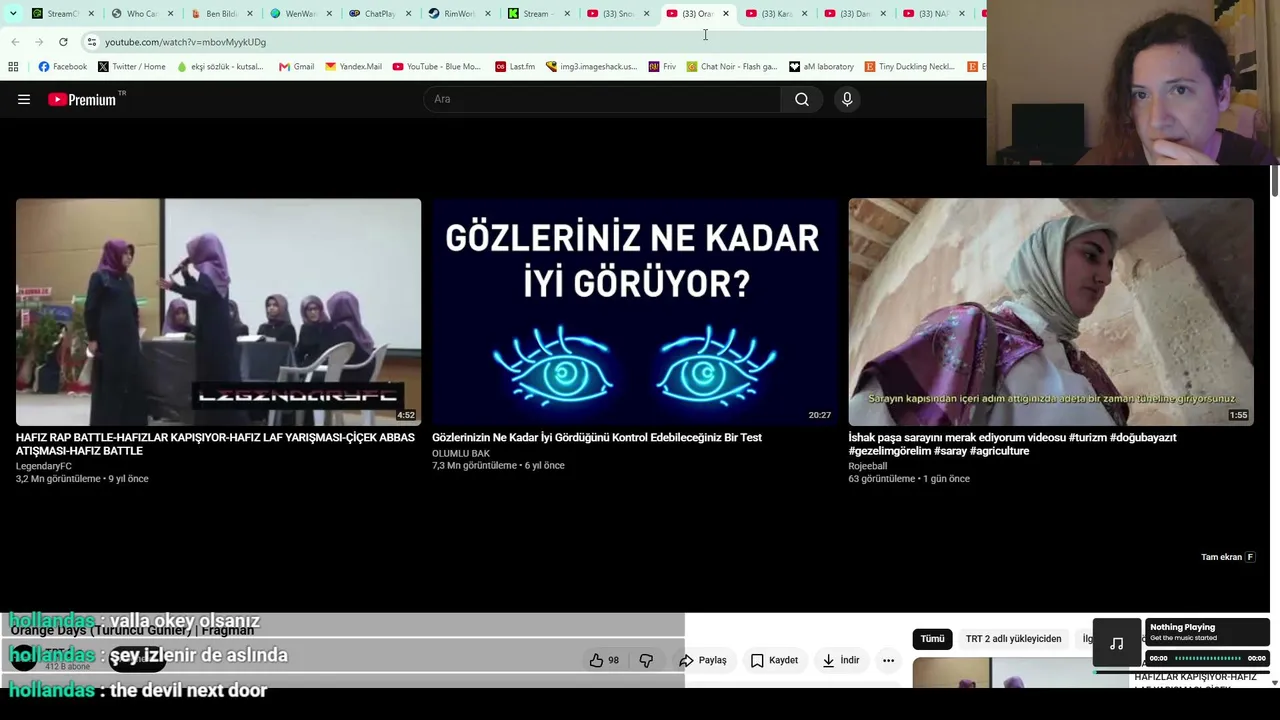Share the video with Paylaş button
Screen dimensions: 1280x720
coord(703,660)
